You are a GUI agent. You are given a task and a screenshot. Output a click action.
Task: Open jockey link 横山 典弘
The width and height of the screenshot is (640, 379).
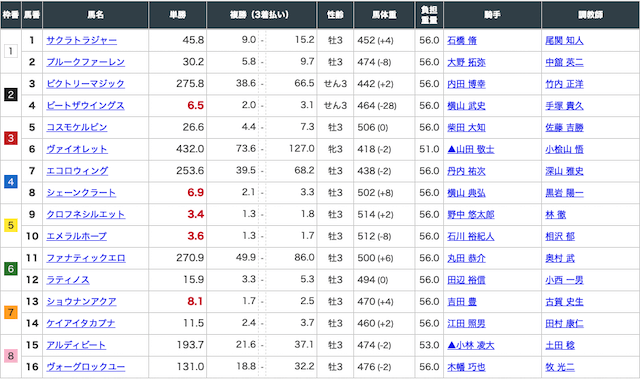(x=466, y=193)
